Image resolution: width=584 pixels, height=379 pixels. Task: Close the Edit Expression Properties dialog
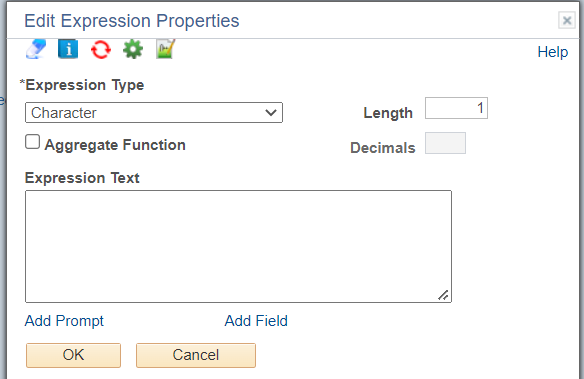(x=567, y=20)
